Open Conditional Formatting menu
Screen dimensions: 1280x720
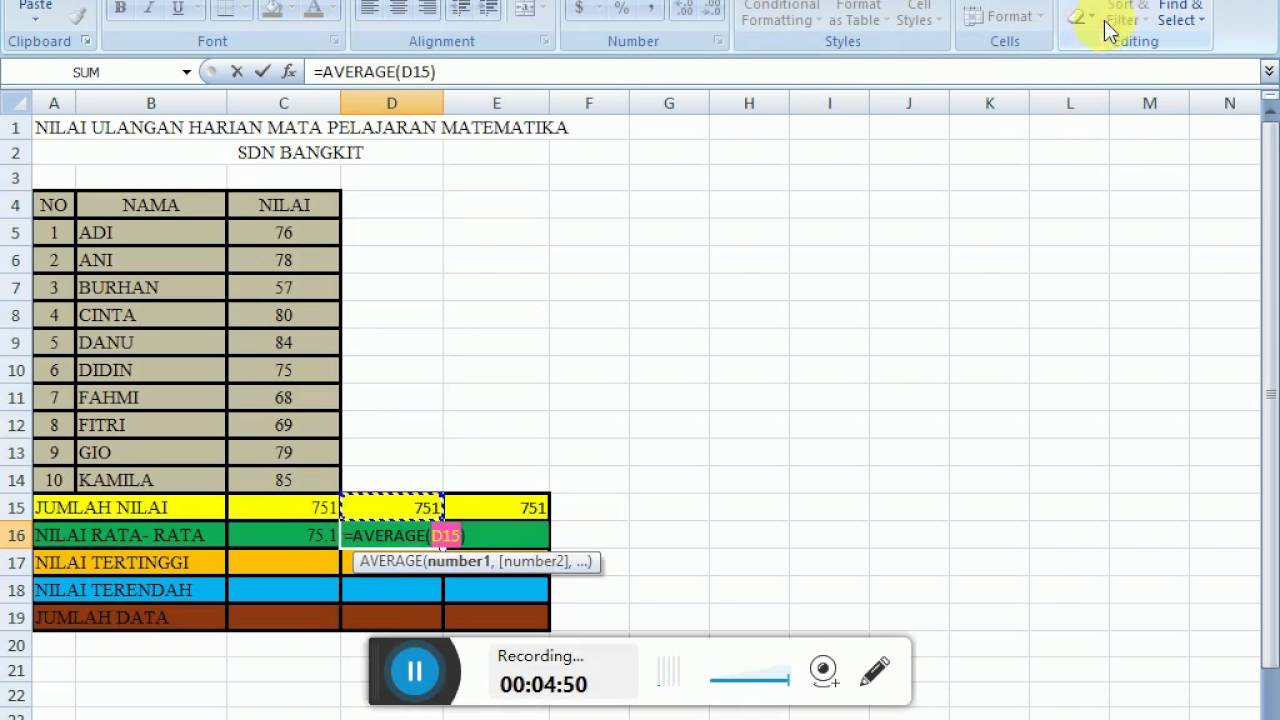[781, 13]
